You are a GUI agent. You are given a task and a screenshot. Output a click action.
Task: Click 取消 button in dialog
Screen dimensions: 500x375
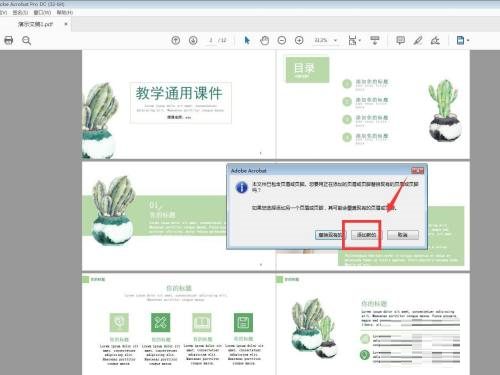pos(403,235)
